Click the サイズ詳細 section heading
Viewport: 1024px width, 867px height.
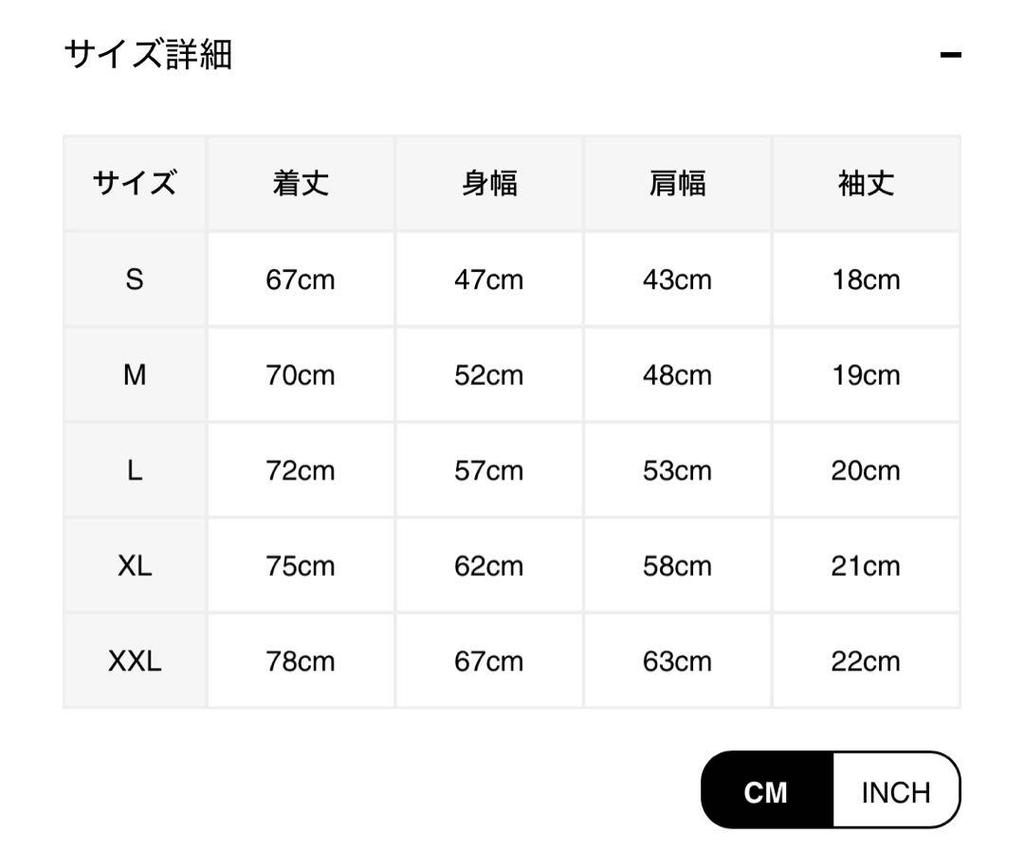coord(148,54)
